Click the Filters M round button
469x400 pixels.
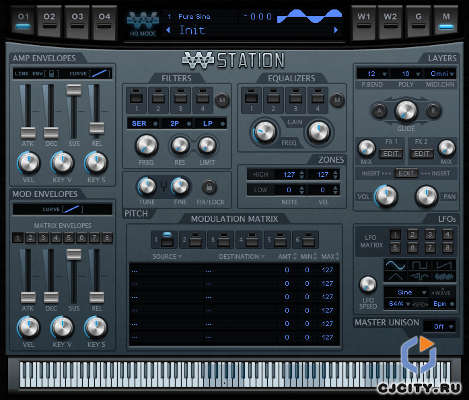pyautogui.click(x=222, y=100)
